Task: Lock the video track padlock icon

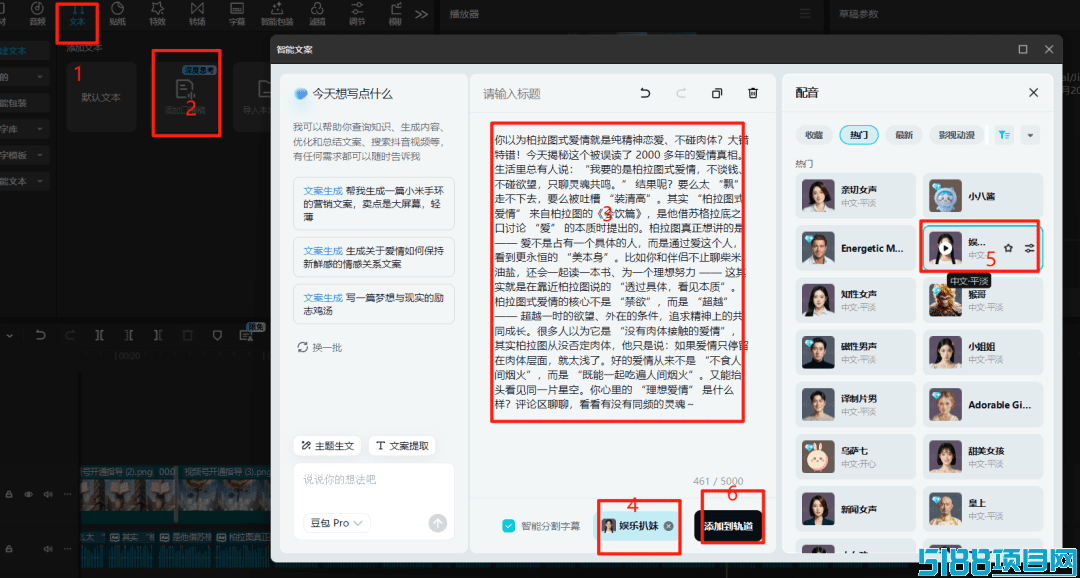Action: [10, 494]
